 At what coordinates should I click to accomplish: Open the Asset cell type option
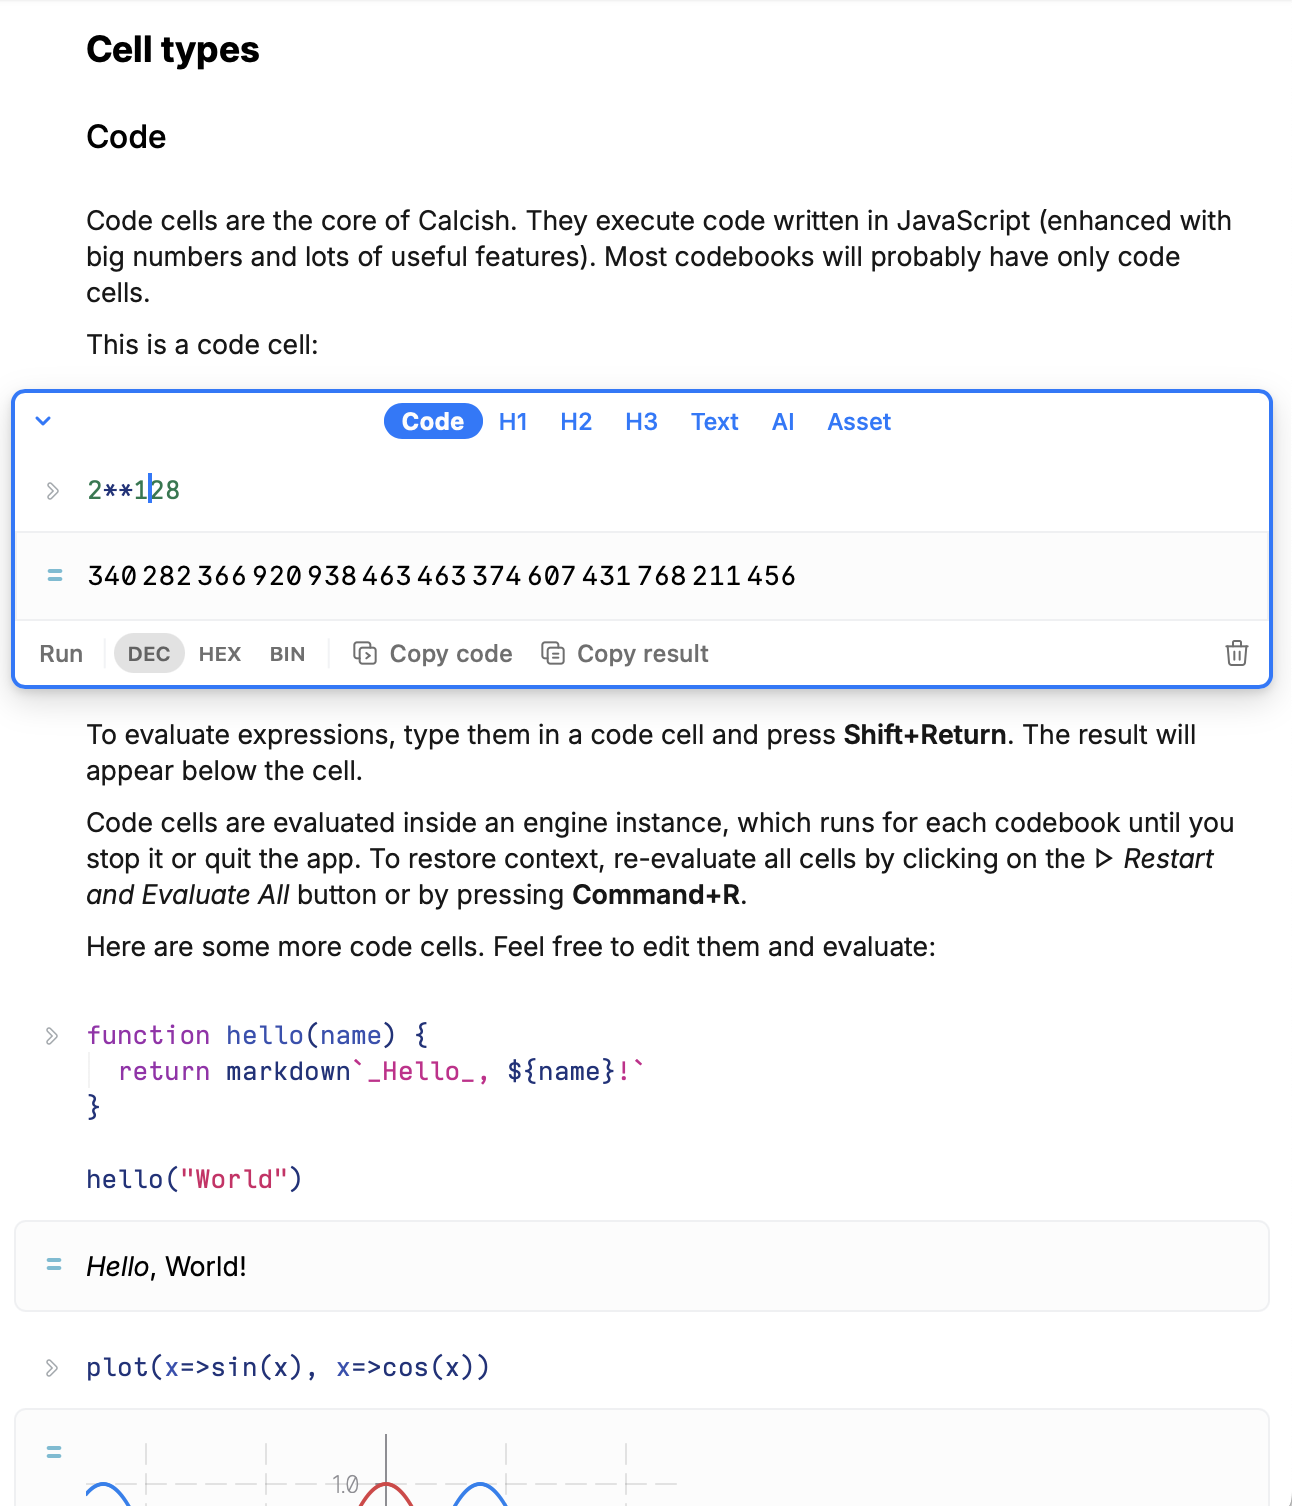click(858, 421)
